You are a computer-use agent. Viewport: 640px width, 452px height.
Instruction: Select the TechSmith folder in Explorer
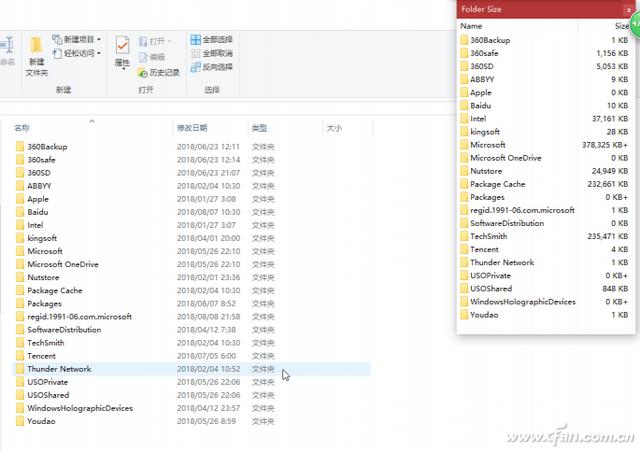[x=40, y=343]
